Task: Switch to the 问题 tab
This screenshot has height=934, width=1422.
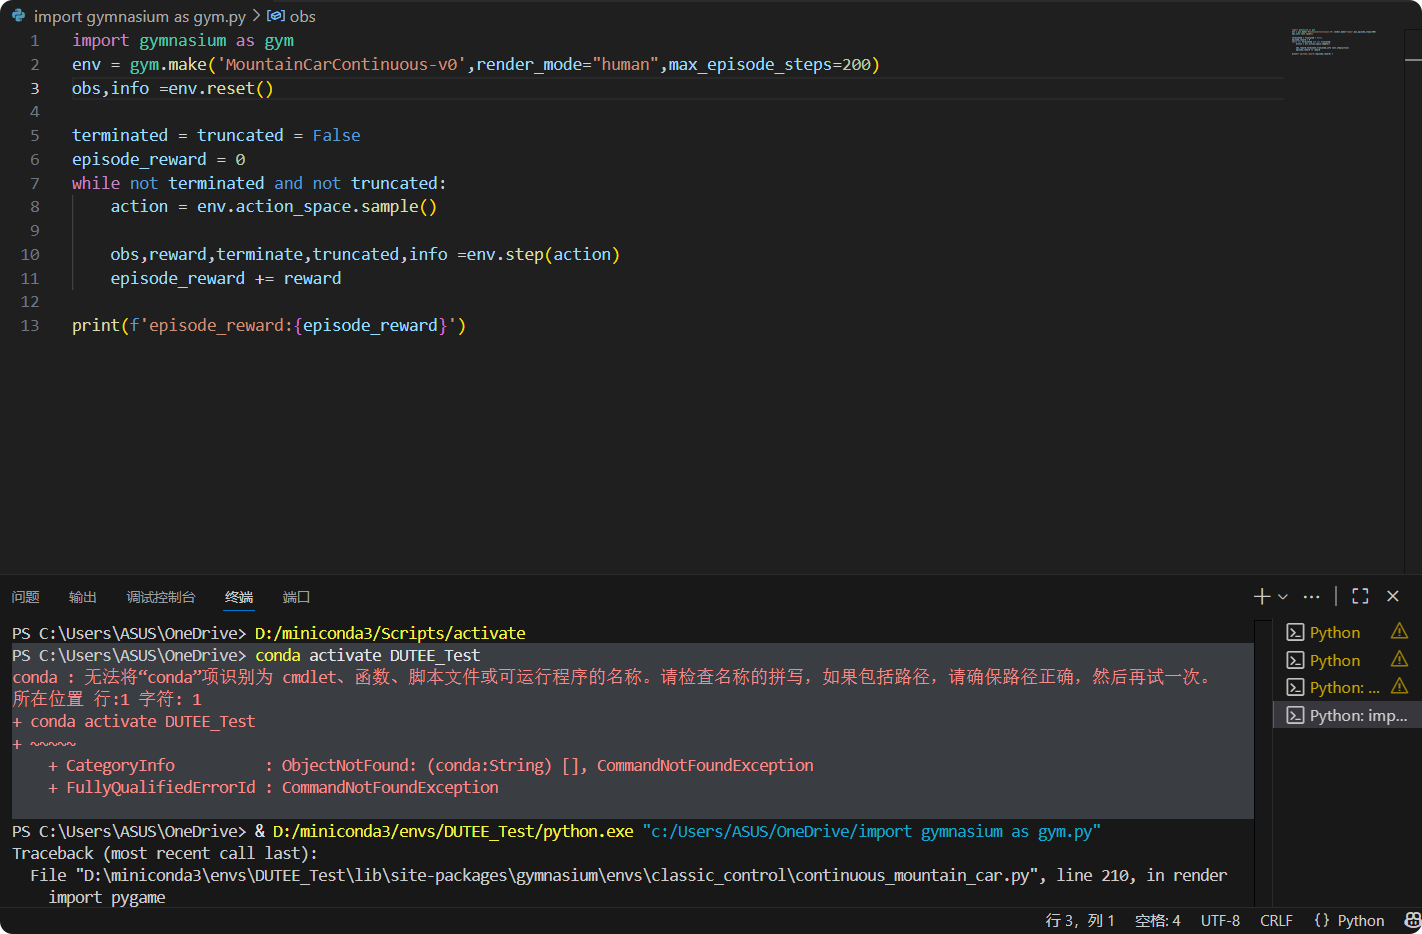Action: [x=25, y=596]
